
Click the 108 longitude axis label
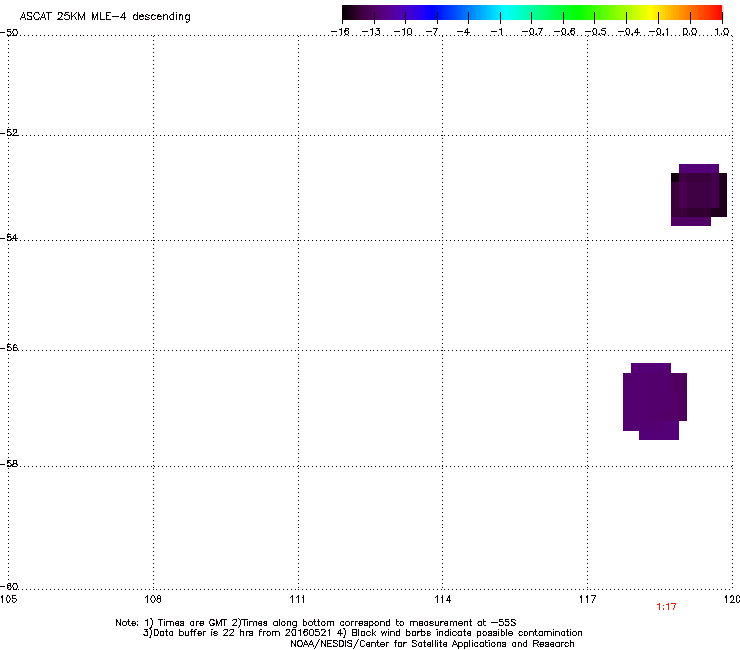pyautogui.click(x=153, y=599)
